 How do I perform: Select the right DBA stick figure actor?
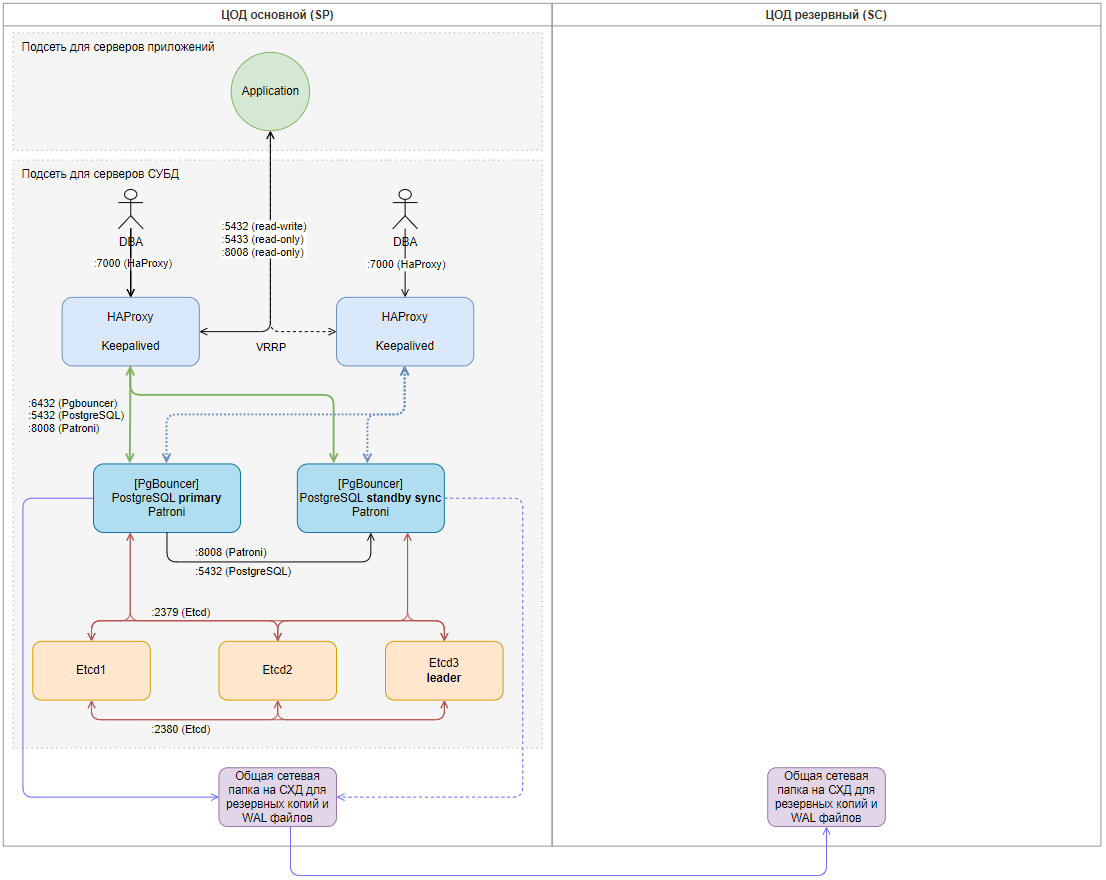tap(404, 209)
